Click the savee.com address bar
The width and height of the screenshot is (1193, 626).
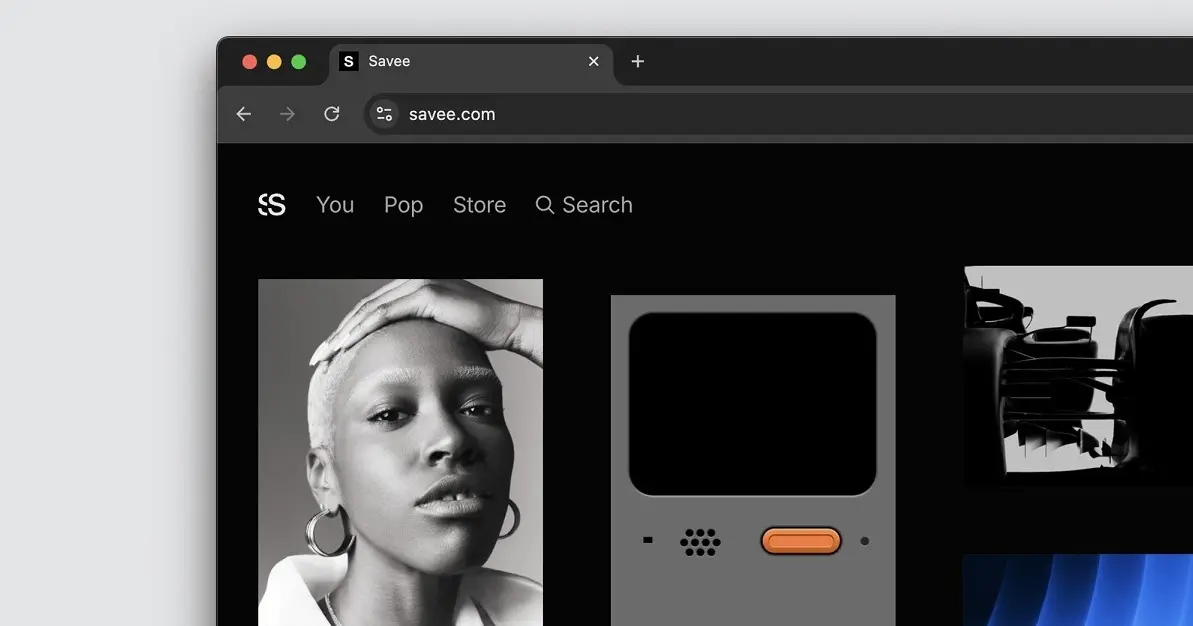tap(778, 114)
